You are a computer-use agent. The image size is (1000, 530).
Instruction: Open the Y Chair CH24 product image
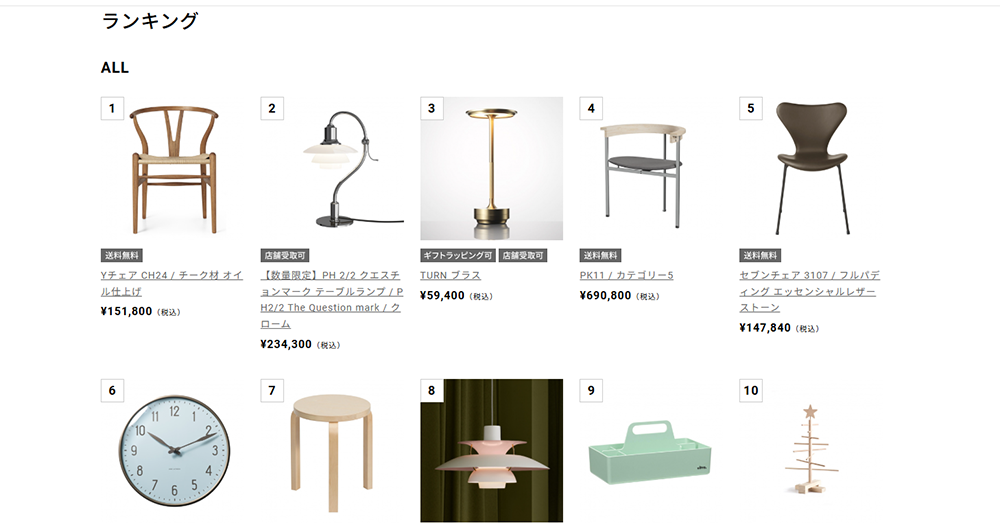pyautogui.click(x=172, y=168)
